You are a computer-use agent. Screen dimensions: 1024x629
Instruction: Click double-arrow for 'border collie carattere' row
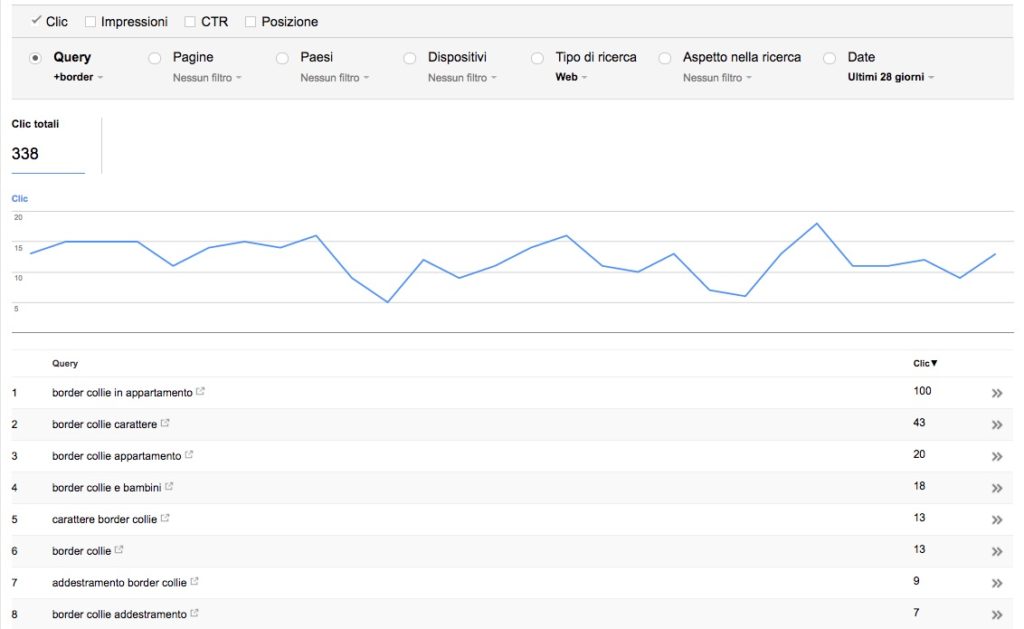[997, 425]
